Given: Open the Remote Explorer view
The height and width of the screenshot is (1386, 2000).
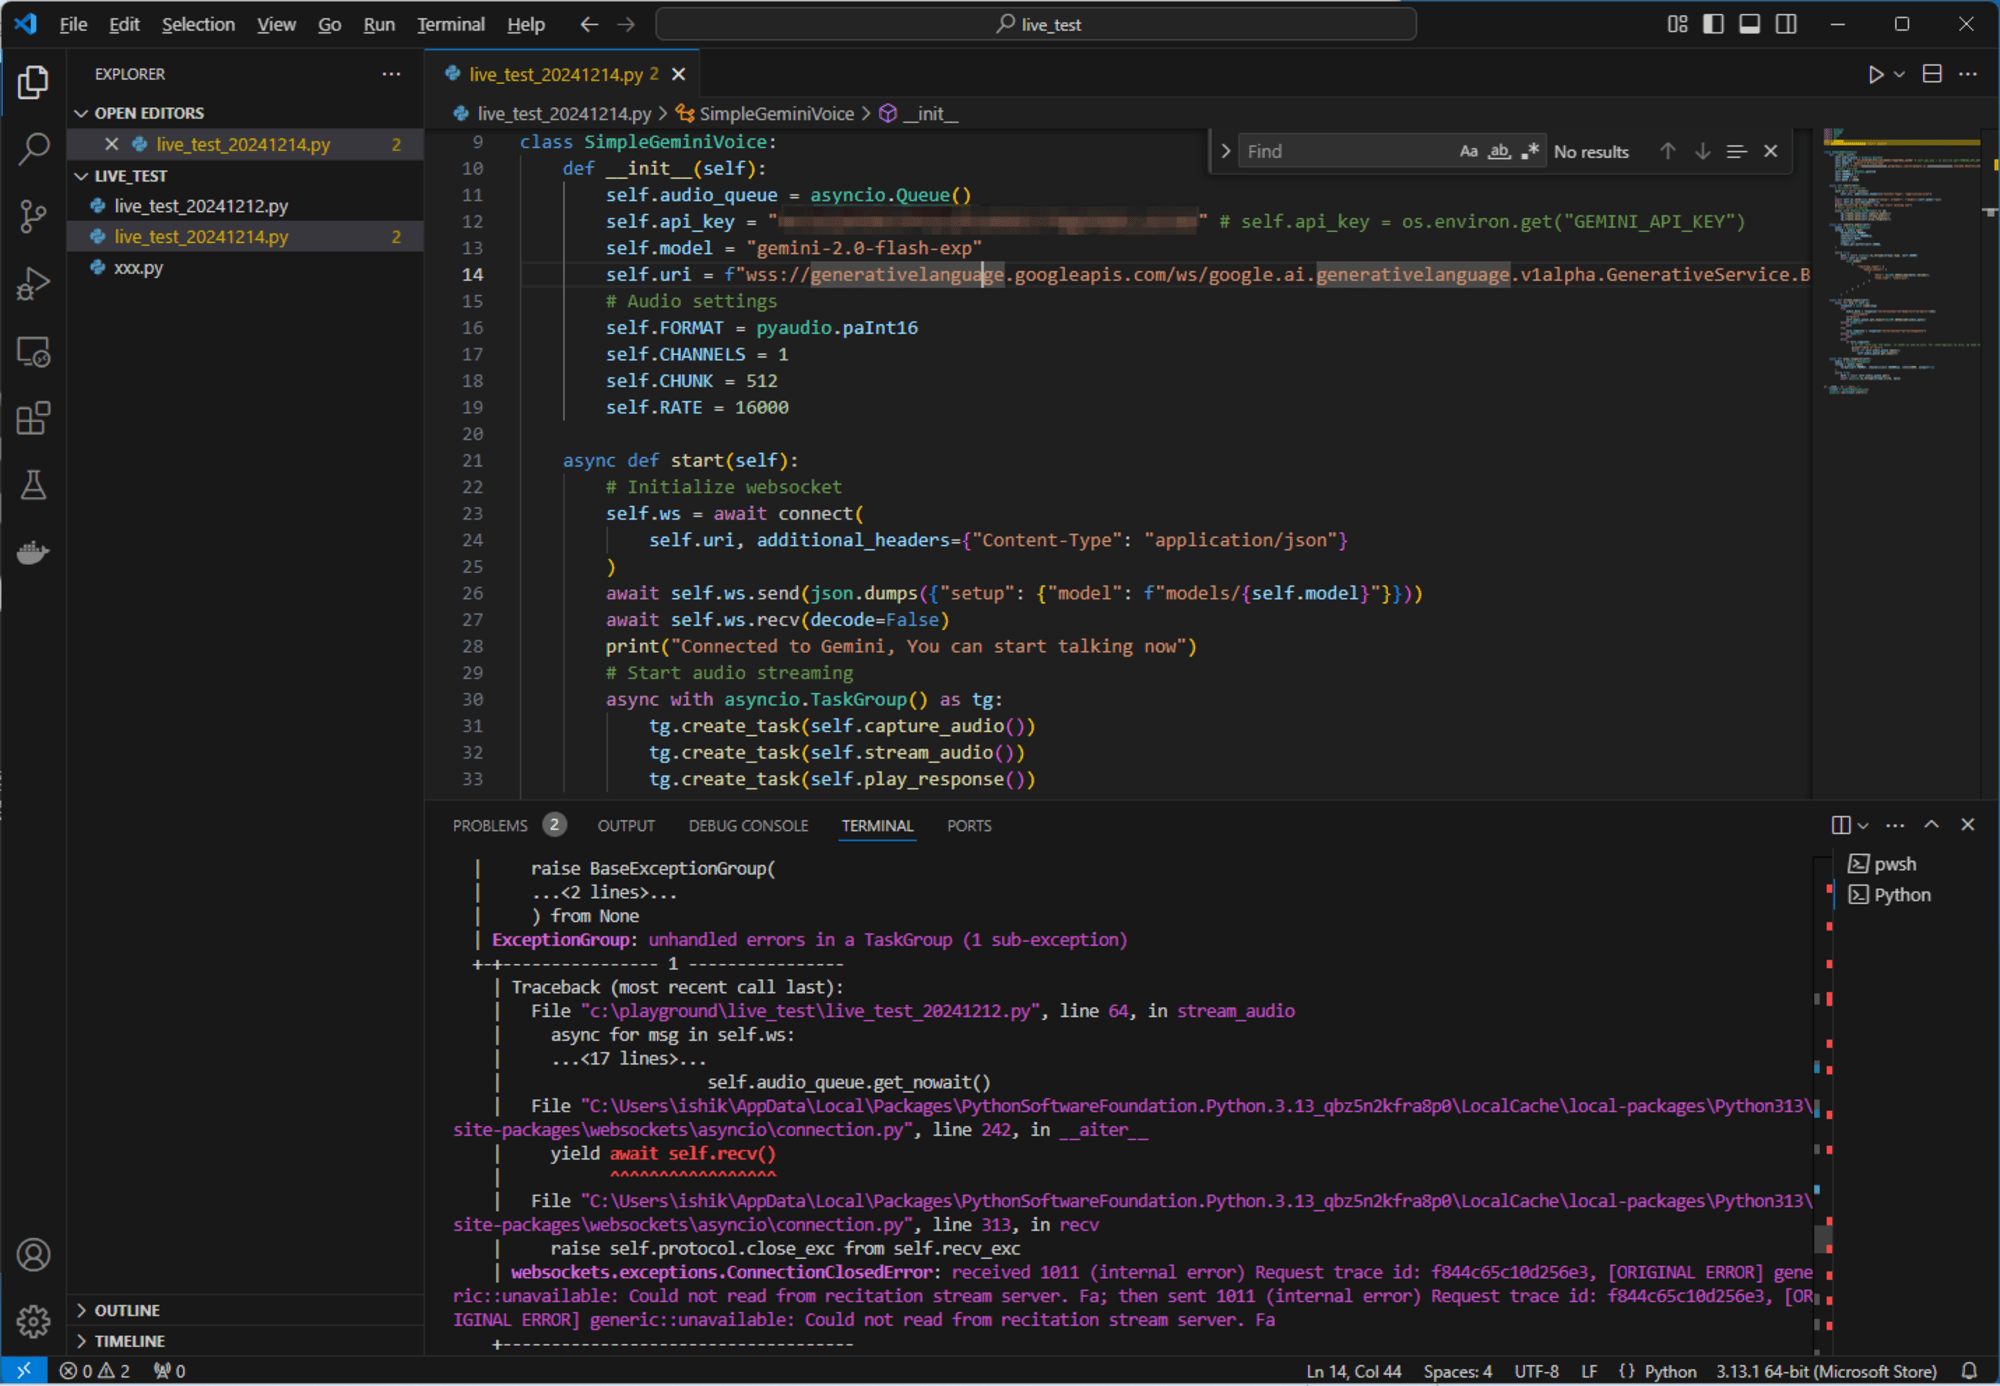Looking at the screenshot, I should point(33,351).
